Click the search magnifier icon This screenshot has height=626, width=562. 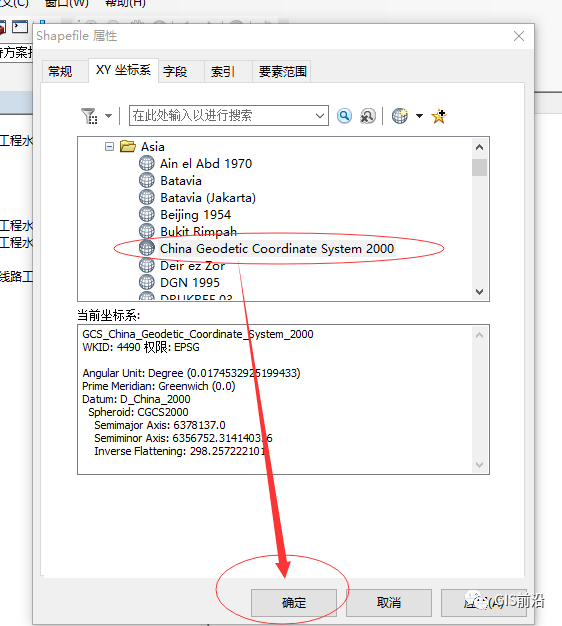[x=344, y=116]
